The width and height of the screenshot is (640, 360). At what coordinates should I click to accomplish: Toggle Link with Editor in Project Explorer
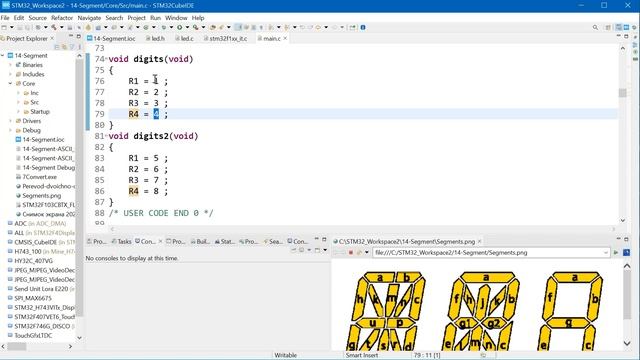pyautogui.click(x=64, y=47)
